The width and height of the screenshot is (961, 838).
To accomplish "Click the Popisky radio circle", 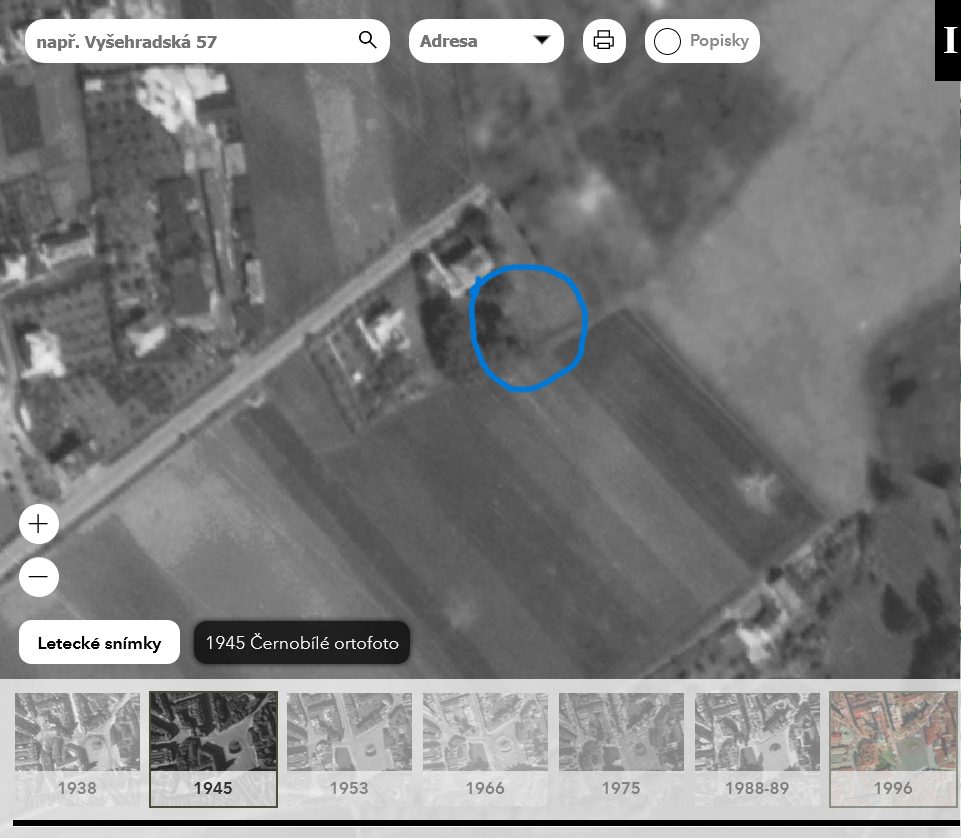I will tap(667, 42).
